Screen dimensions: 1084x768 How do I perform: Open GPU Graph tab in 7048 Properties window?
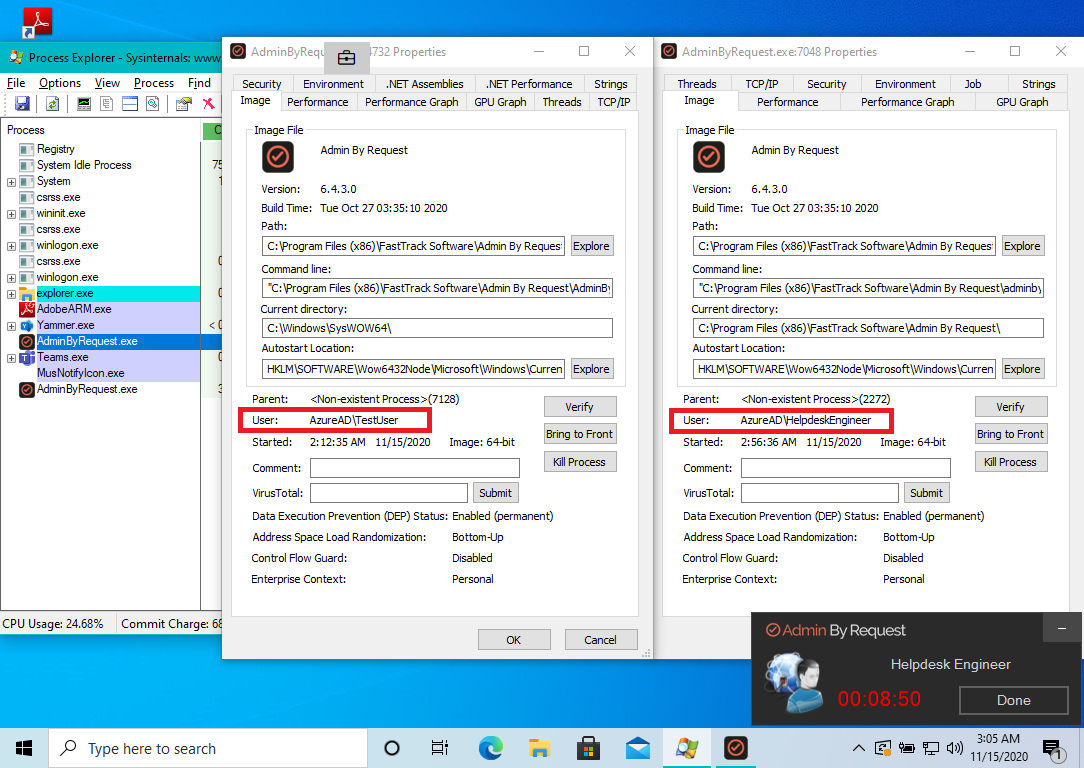[1022, 102]
